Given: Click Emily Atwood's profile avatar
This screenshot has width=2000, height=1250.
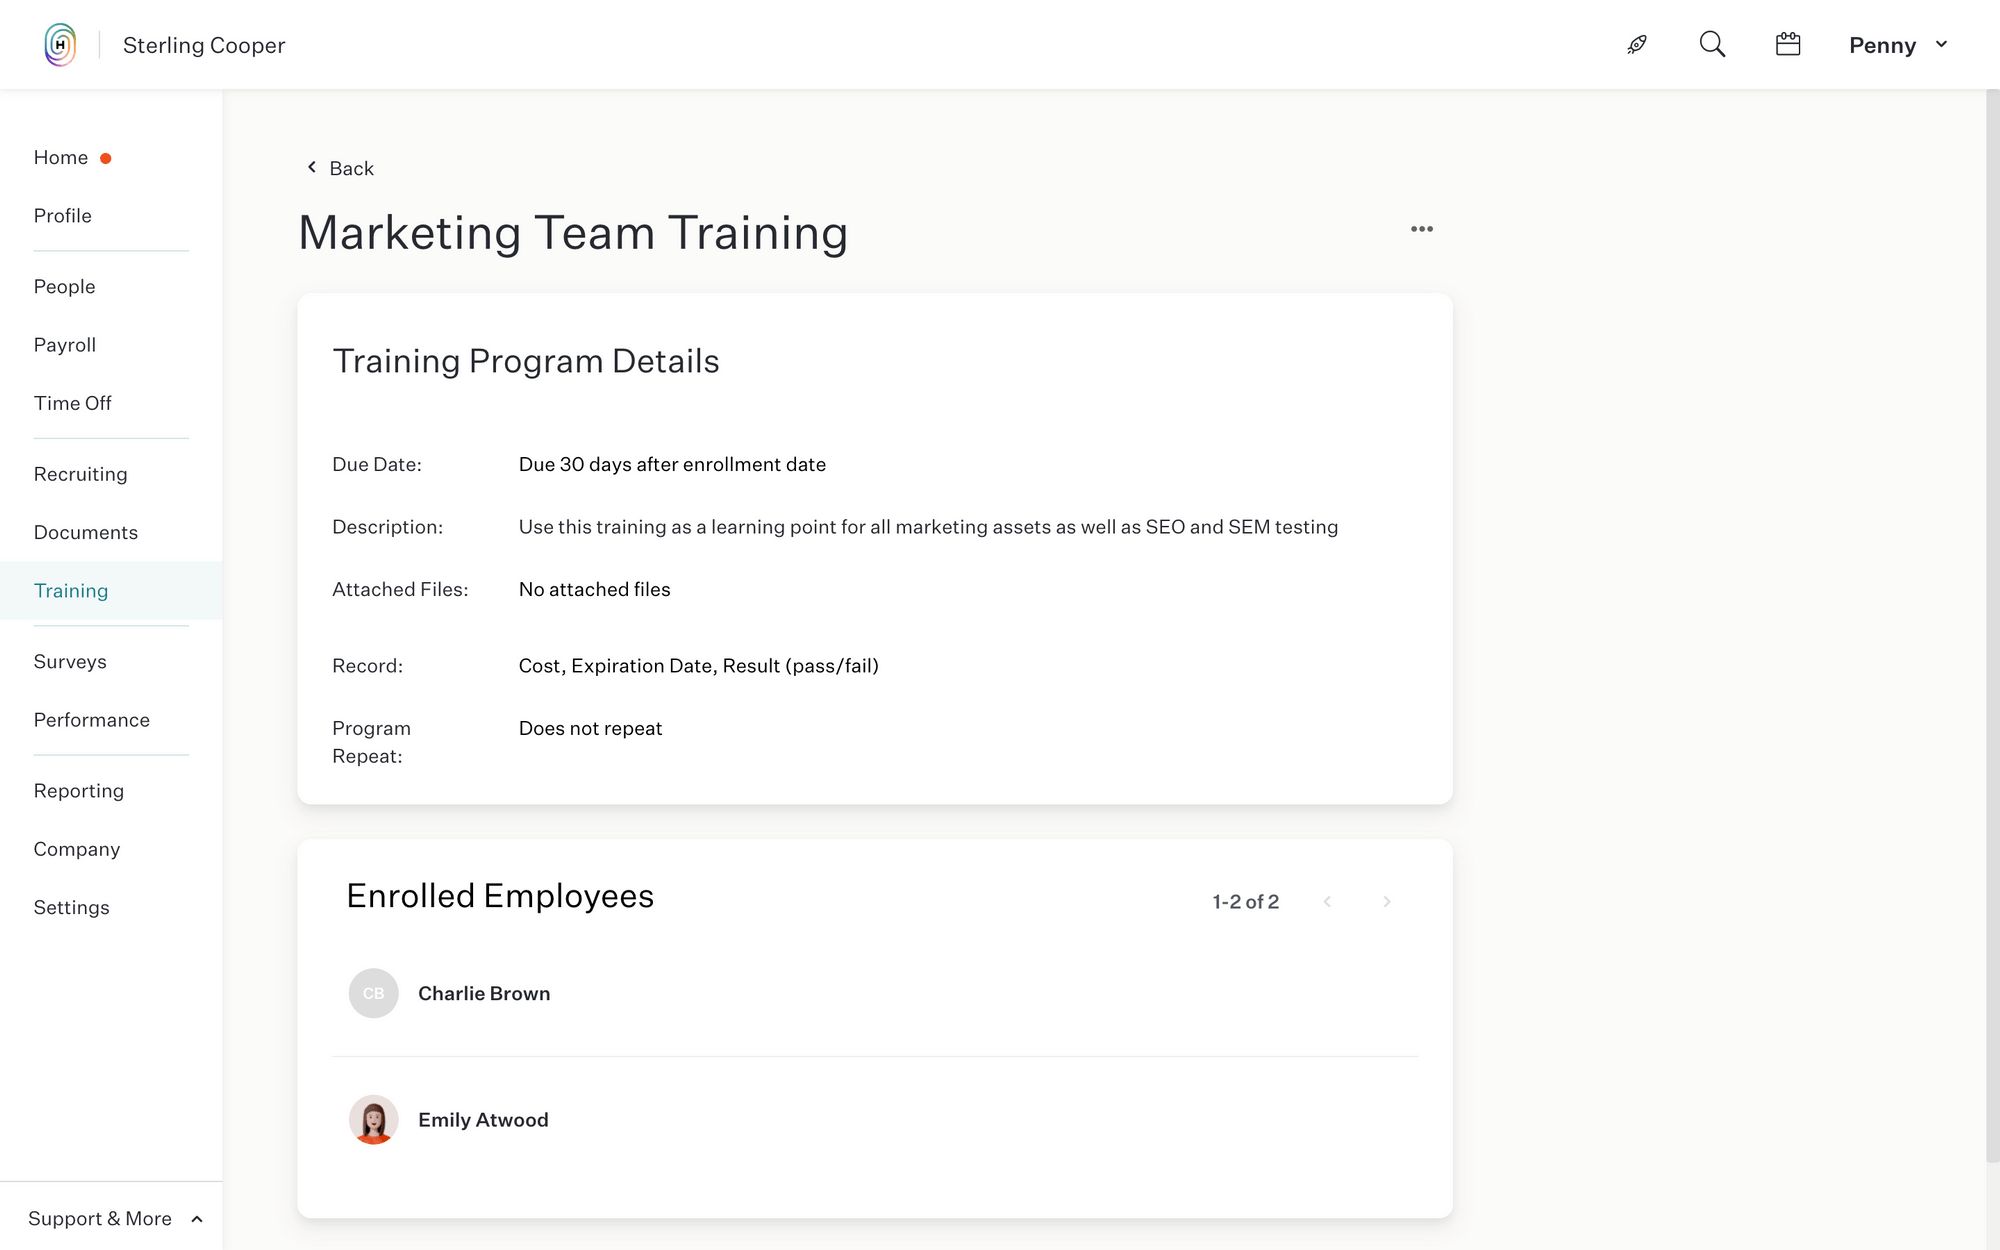Looking at the screenshot, I should pyautogui.click(x=373, y=1119).
